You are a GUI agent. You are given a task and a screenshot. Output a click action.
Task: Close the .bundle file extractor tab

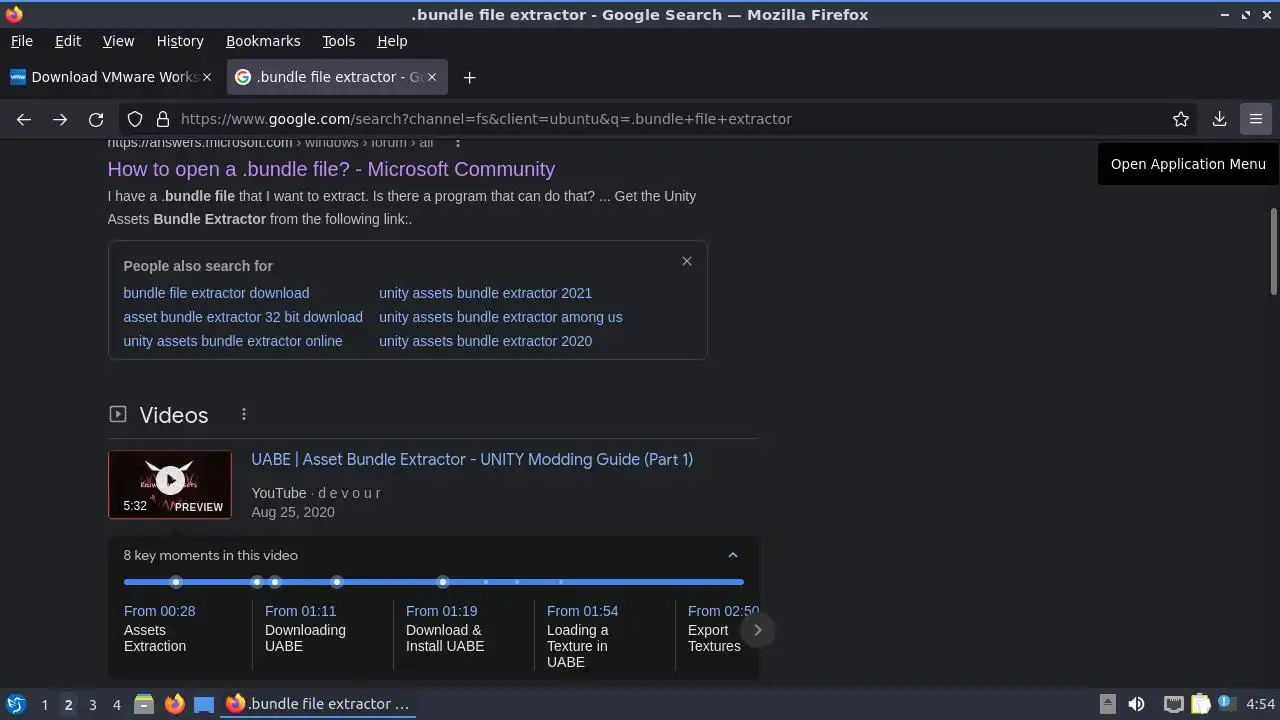pyautogui.click(x=432, y=77)
